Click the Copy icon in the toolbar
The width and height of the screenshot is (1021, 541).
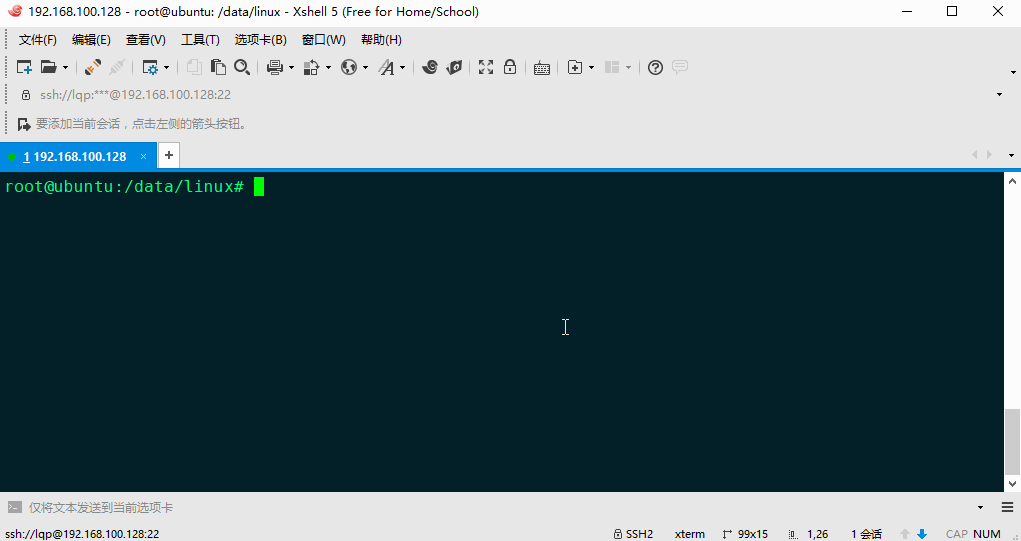(x=194, y=67)
